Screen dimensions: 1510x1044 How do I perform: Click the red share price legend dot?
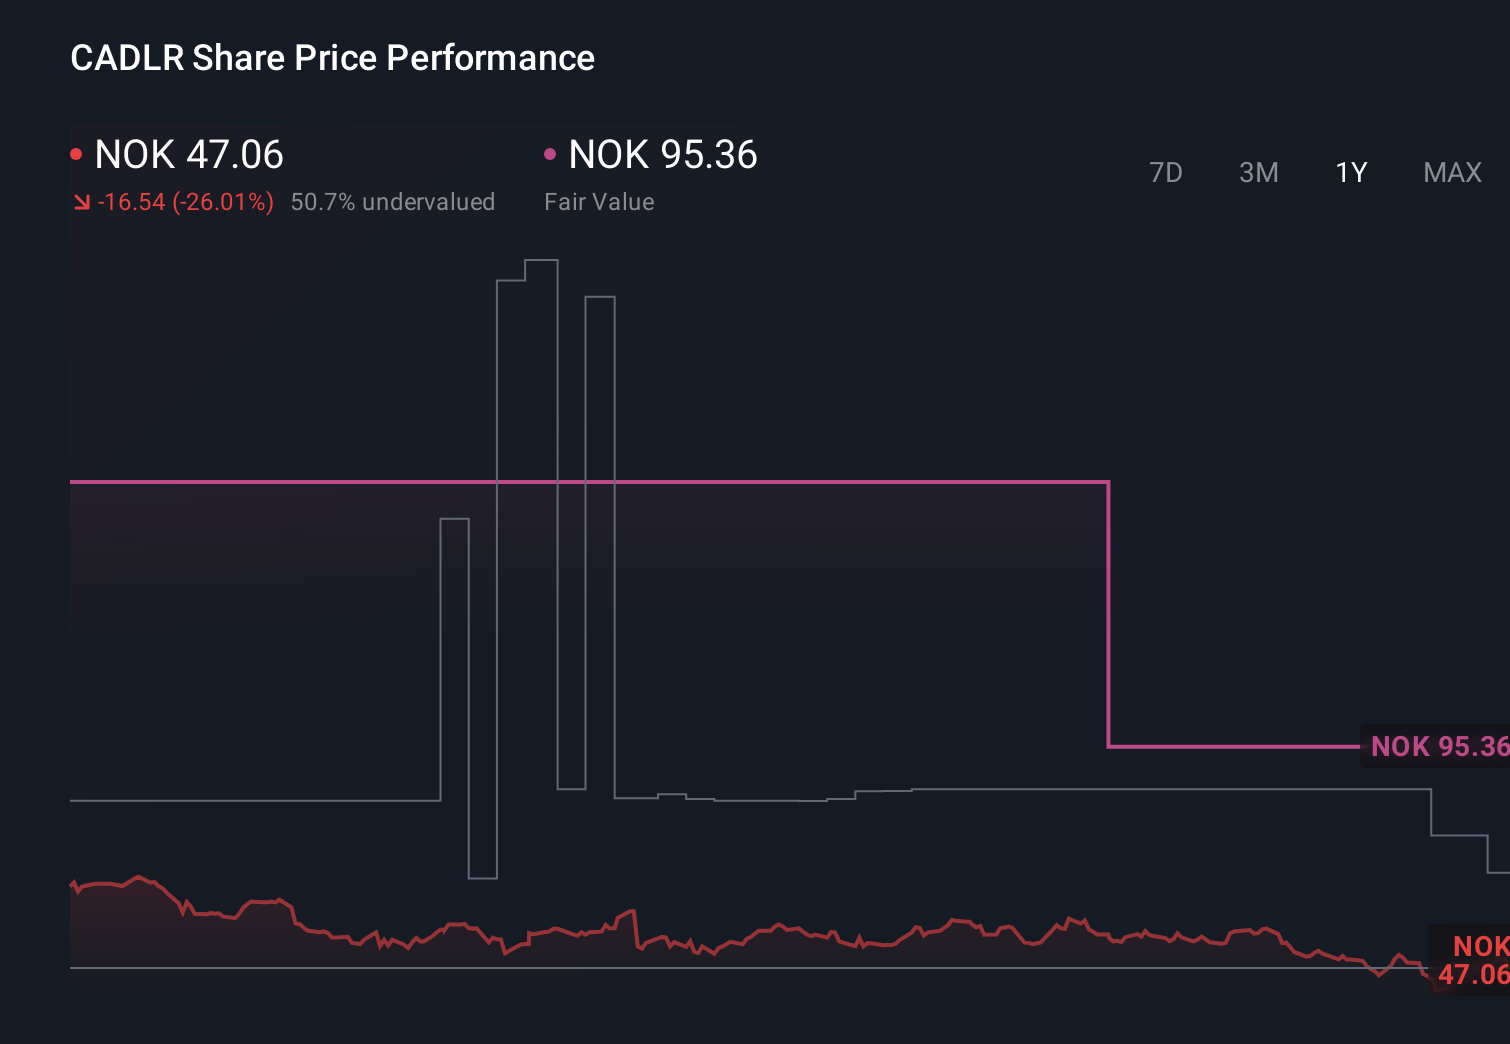(77, 153)
